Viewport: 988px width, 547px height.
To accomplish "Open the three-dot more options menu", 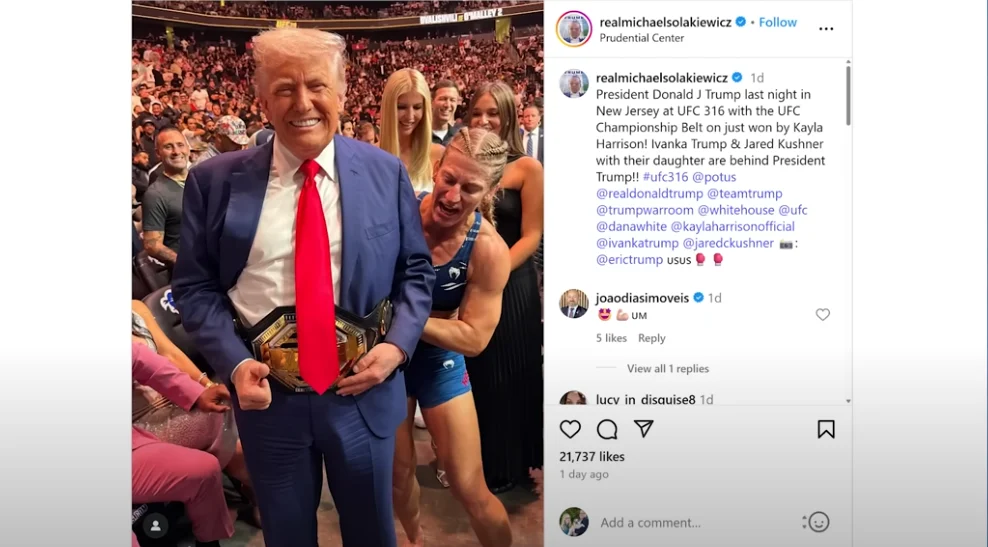I will (825, 29).
